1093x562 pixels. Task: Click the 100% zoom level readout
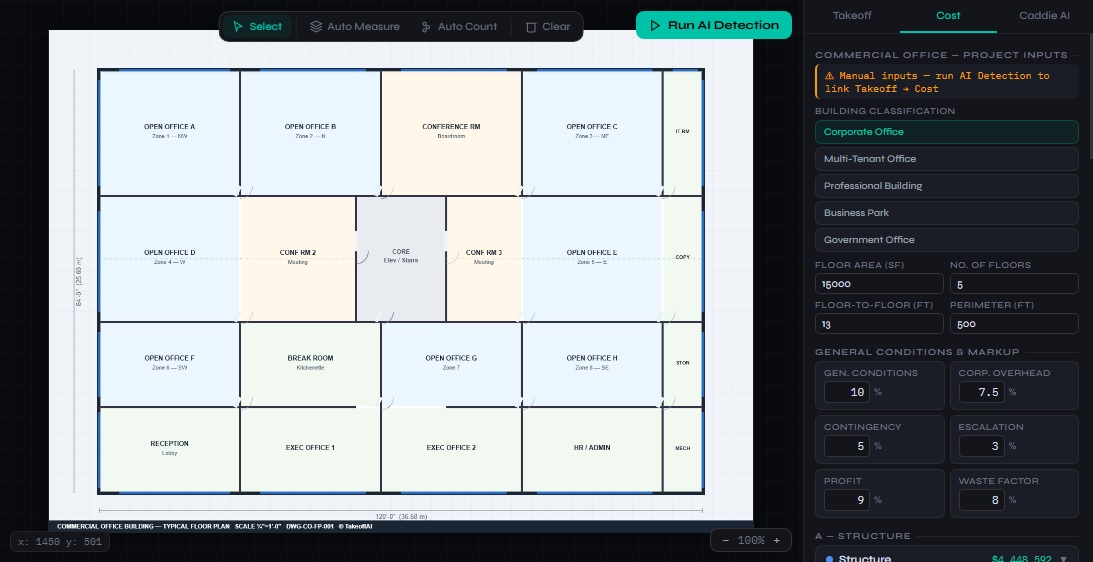pos(751,540)
